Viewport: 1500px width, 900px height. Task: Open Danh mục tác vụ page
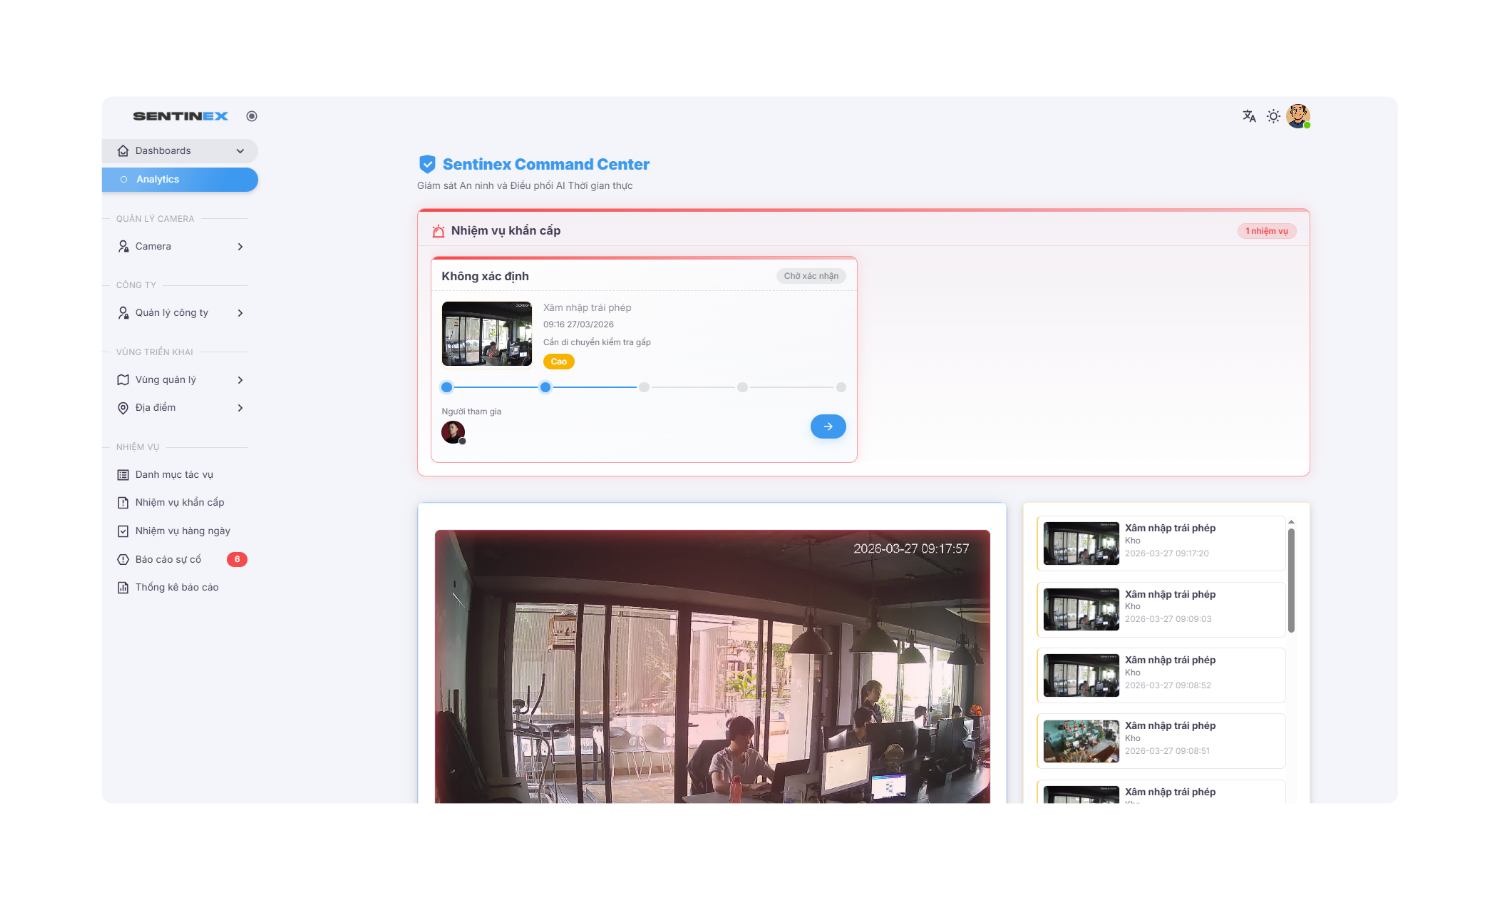174,475
